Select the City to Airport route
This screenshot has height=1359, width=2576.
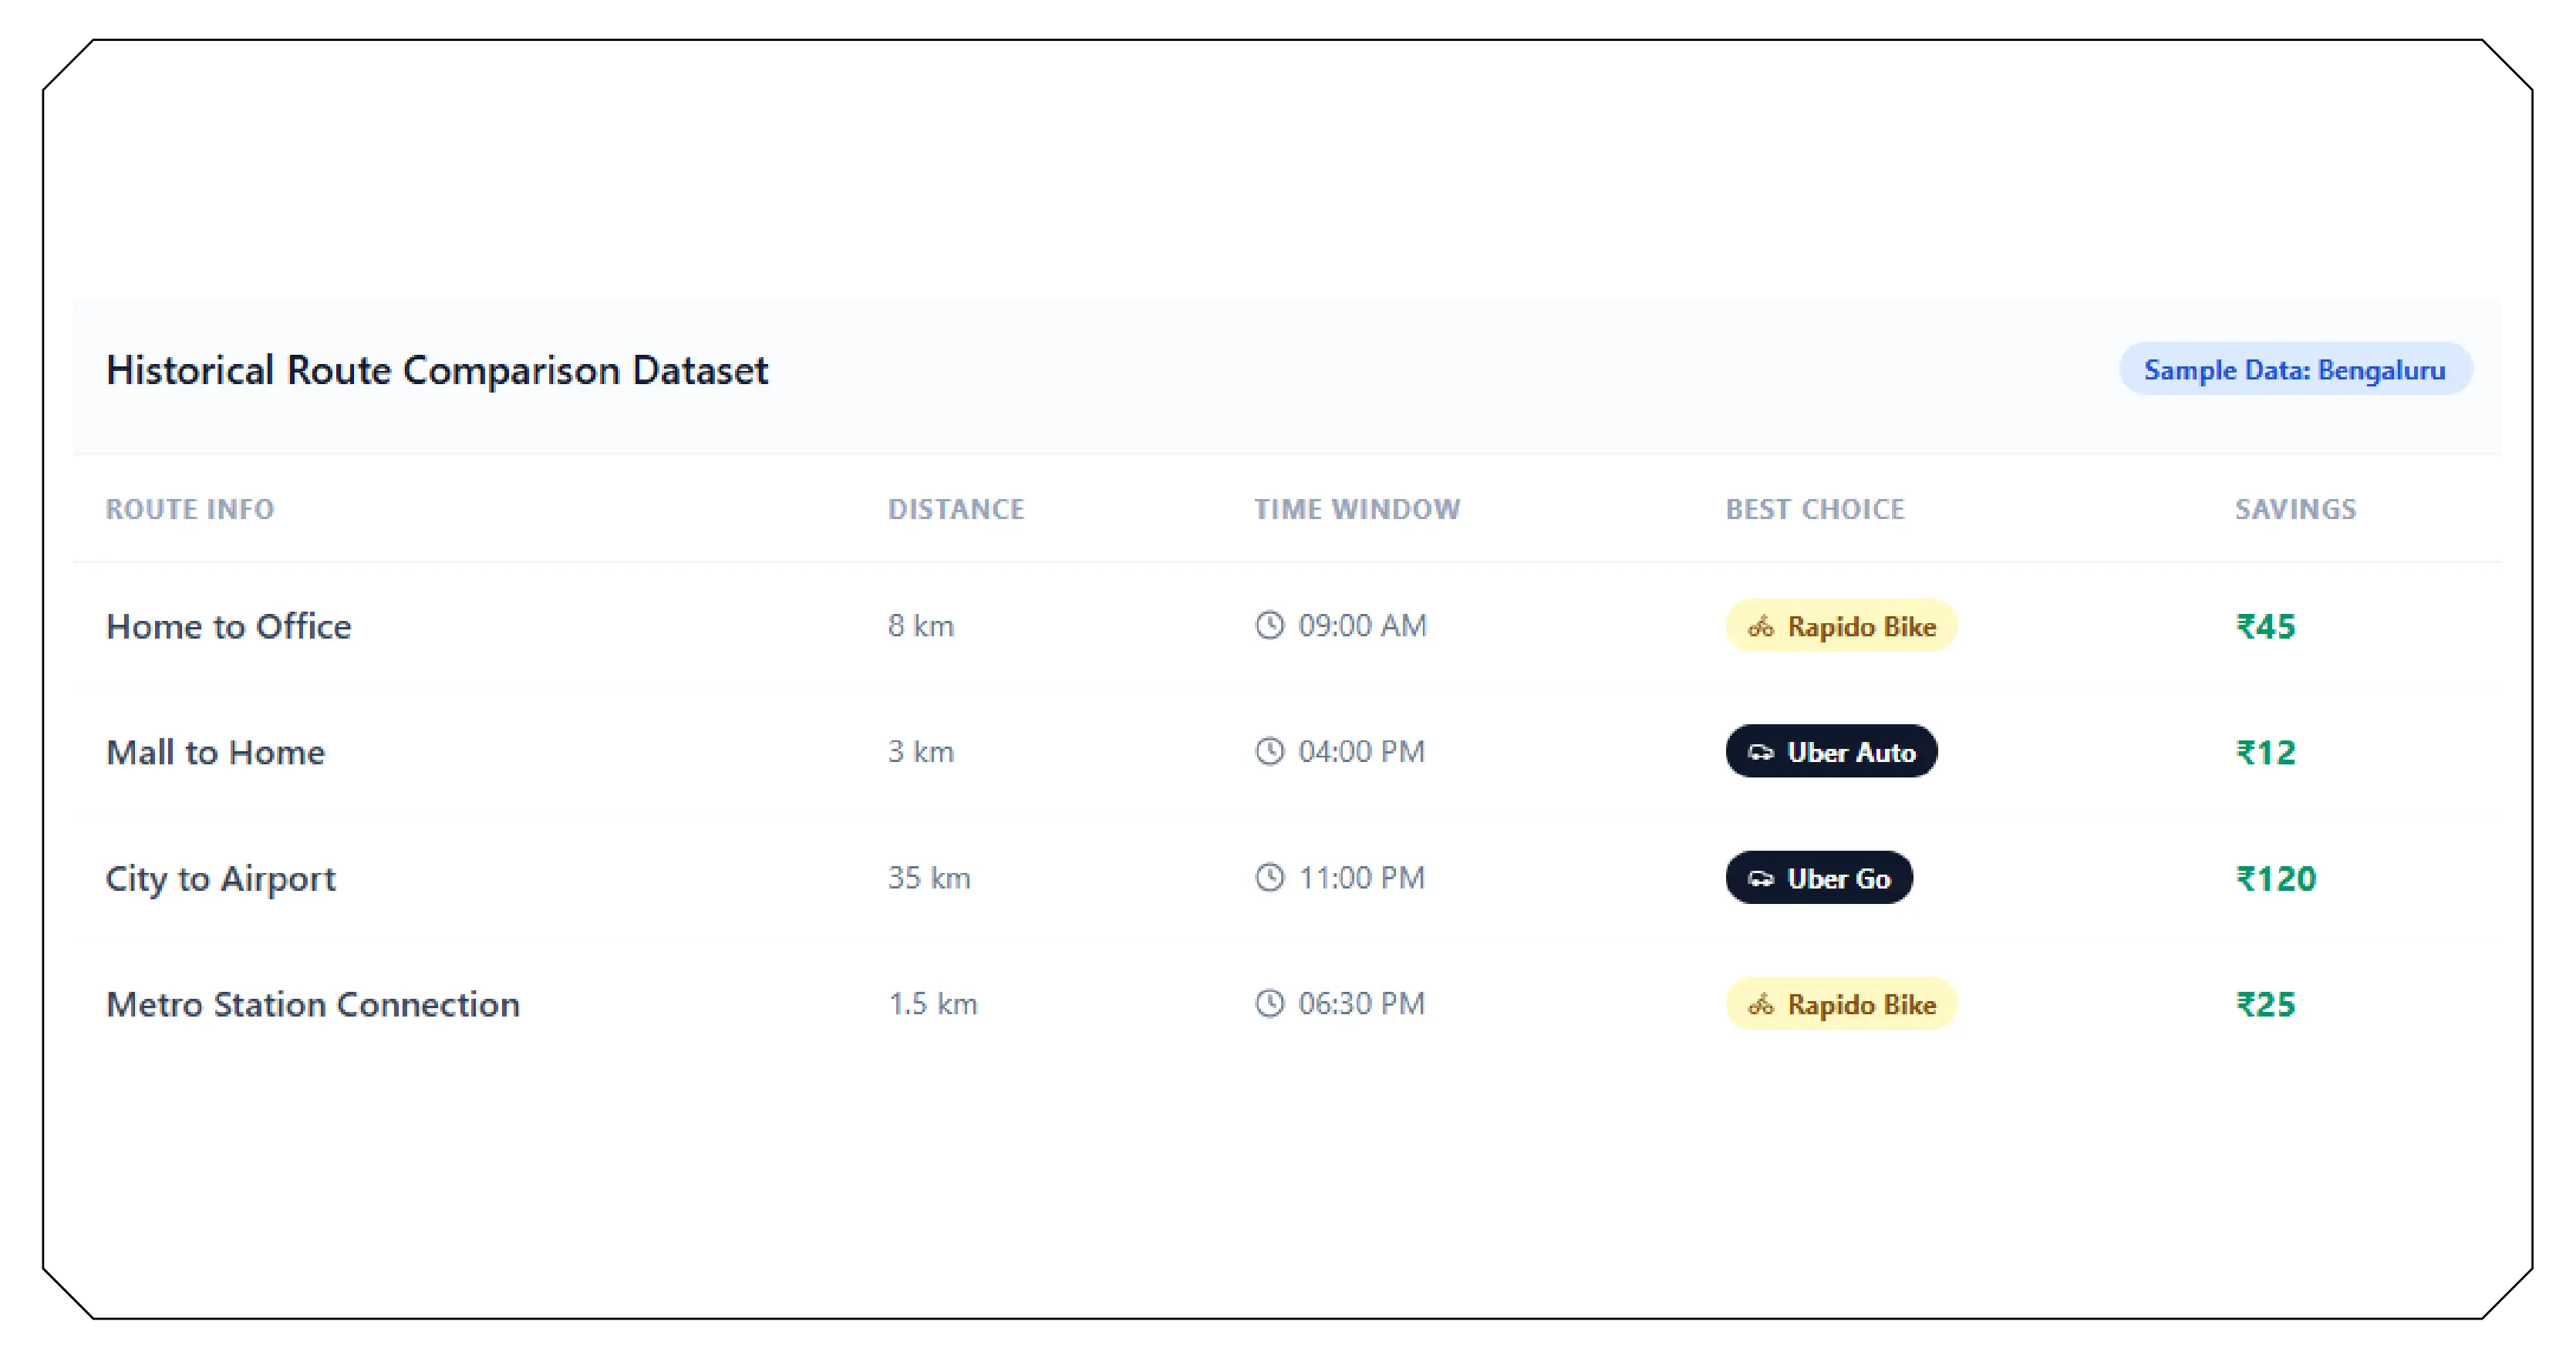[221, 879]
